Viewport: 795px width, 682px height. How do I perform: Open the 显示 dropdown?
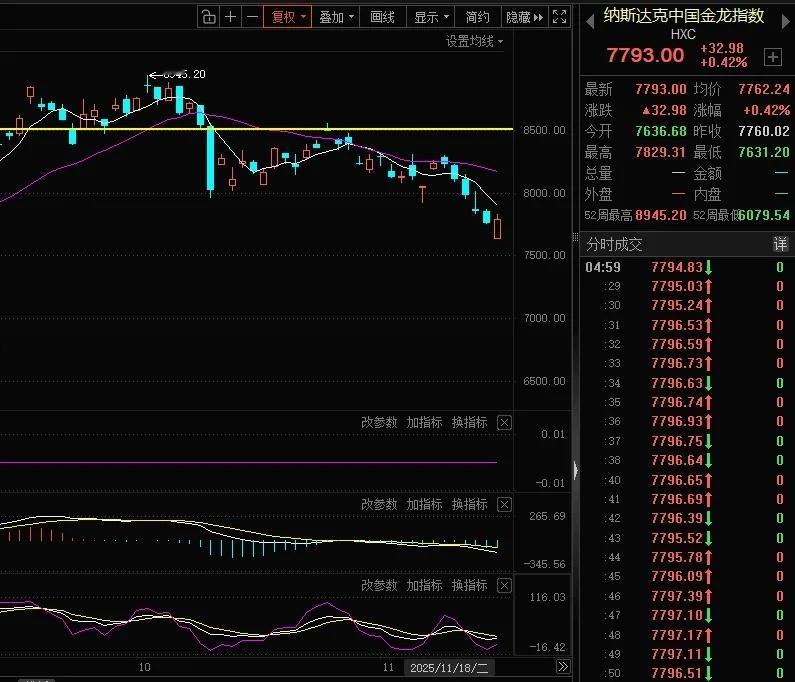point(431,17)
